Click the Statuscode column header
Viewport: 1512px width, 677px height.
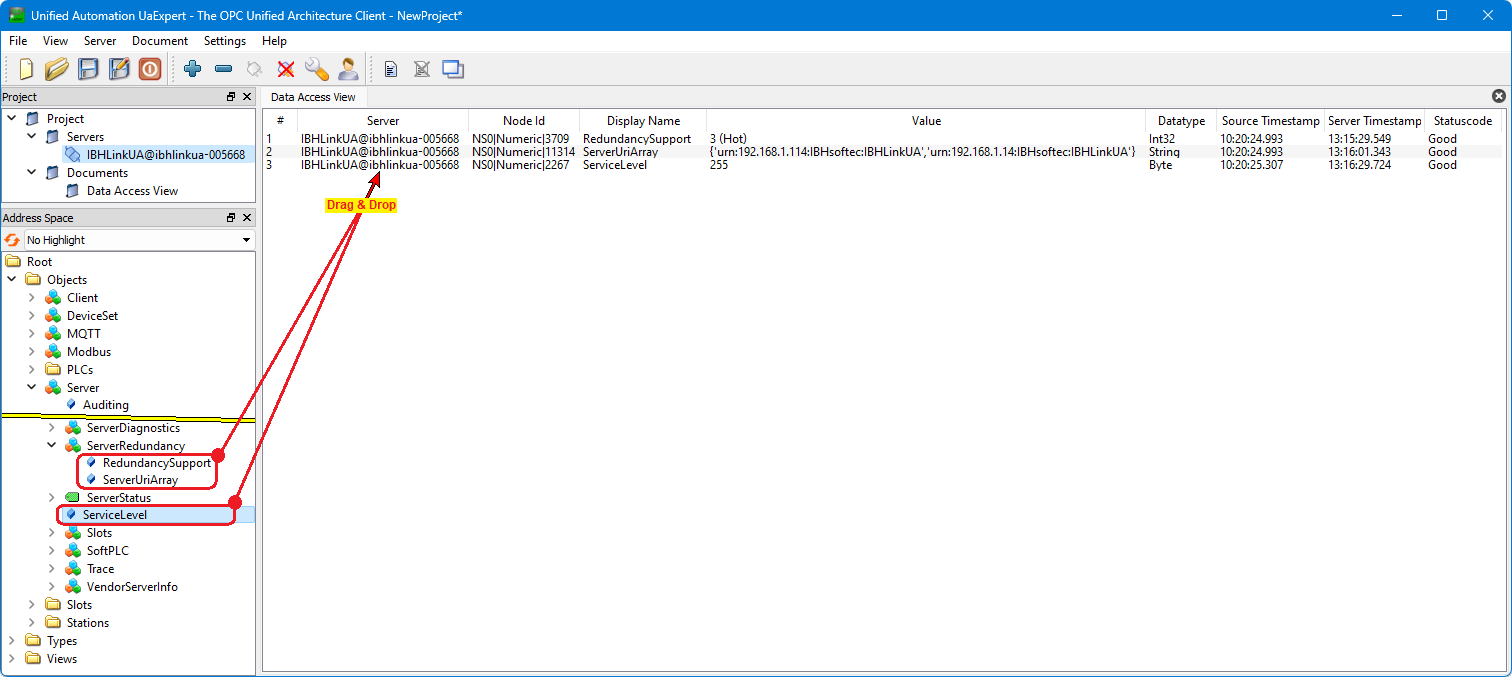click(x=1462, y=121)
